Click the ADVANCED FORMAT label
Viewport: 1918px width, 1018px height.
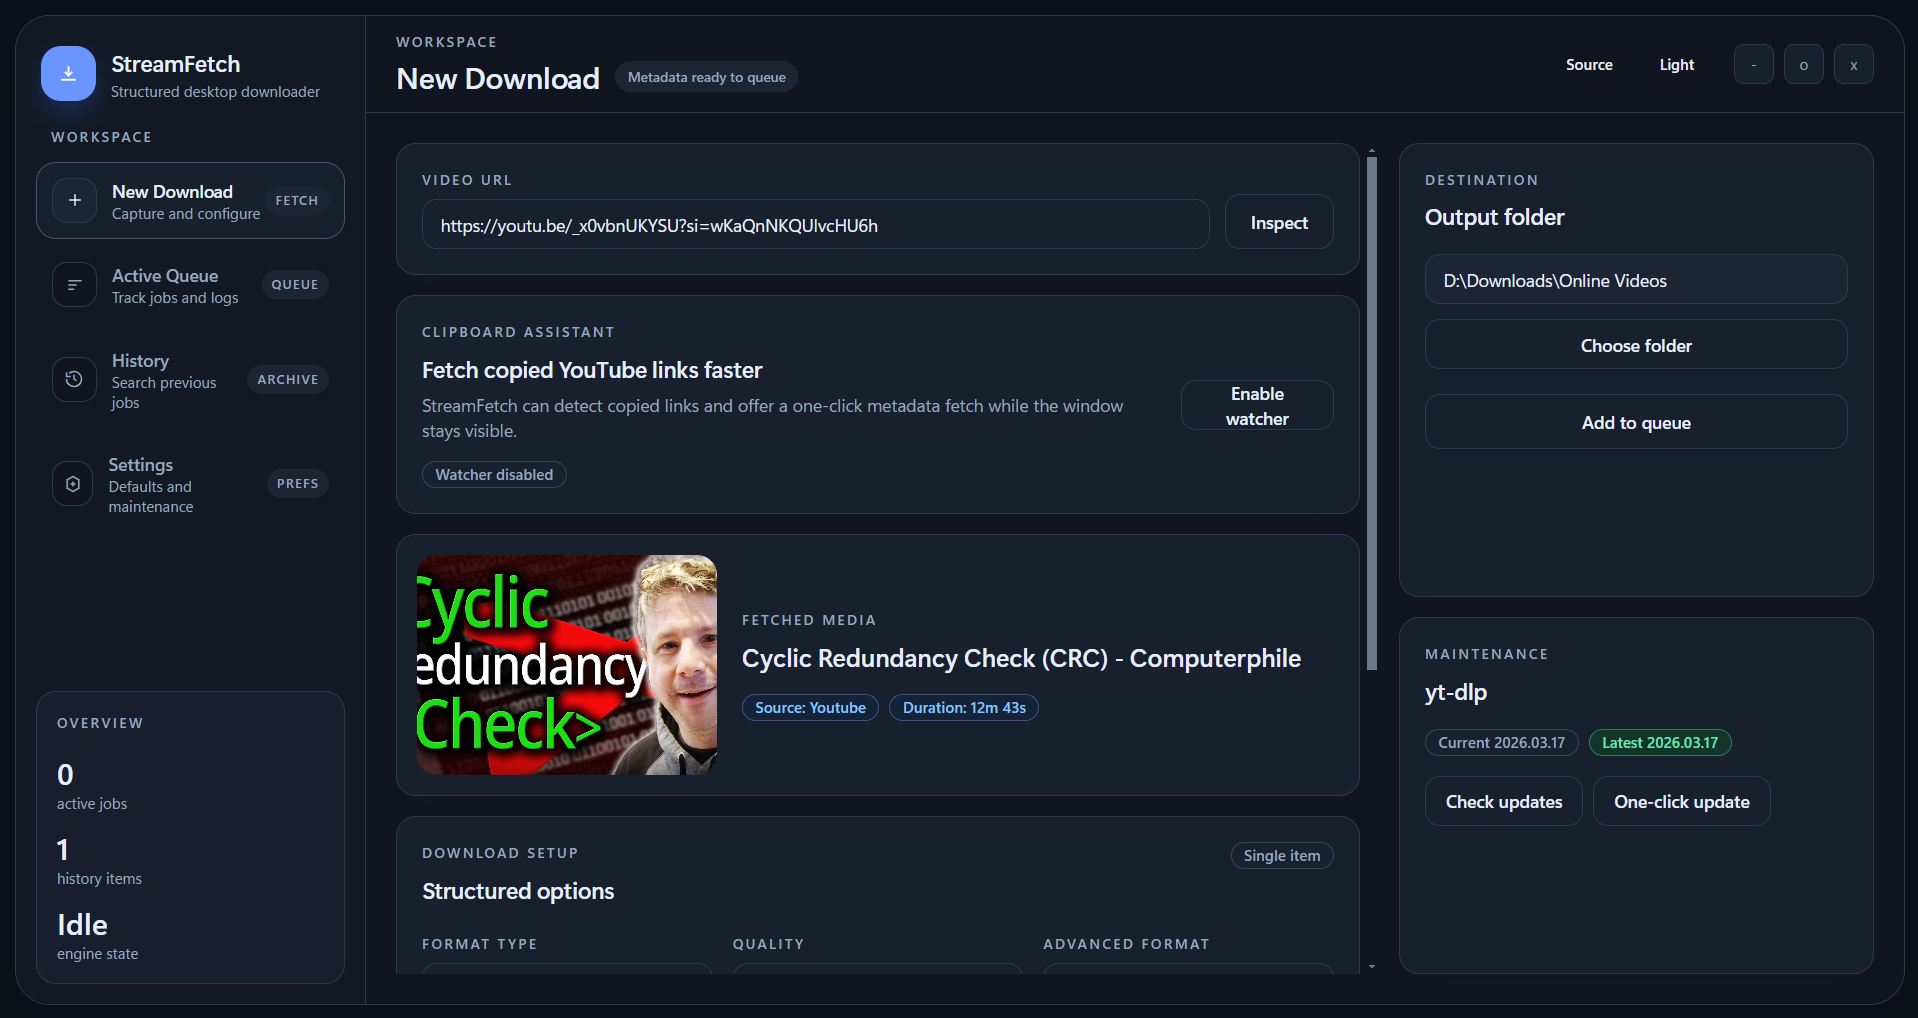point(1126,944)
